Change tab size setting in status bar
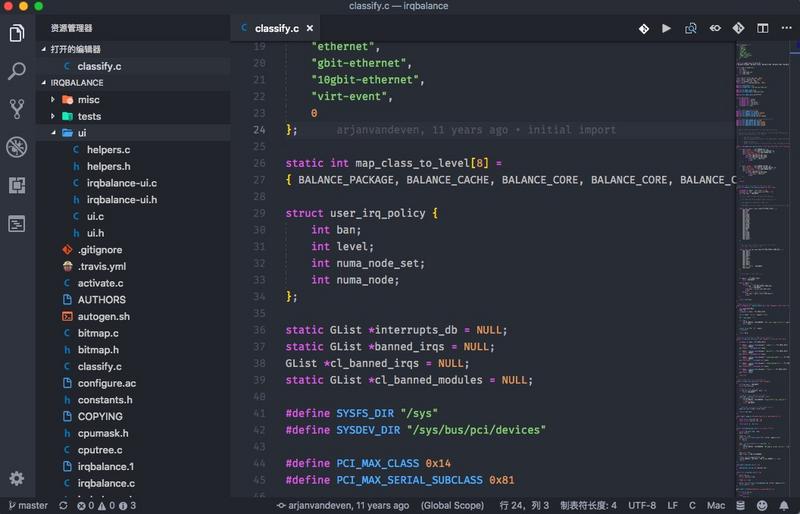Screen dimensions: 800x514 [x=588, y=505]
